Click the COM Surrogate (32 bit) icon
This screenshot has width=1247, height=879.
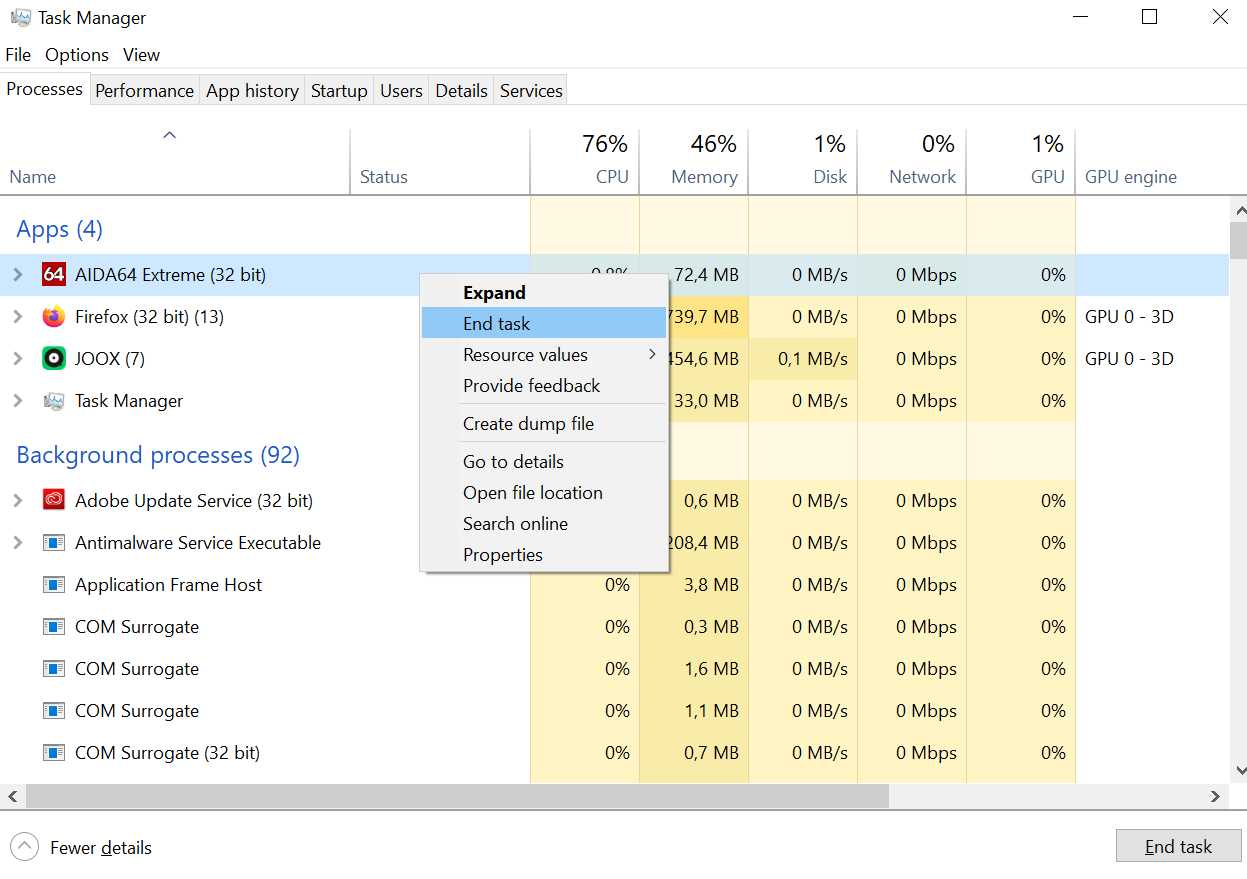click(54, 753)
